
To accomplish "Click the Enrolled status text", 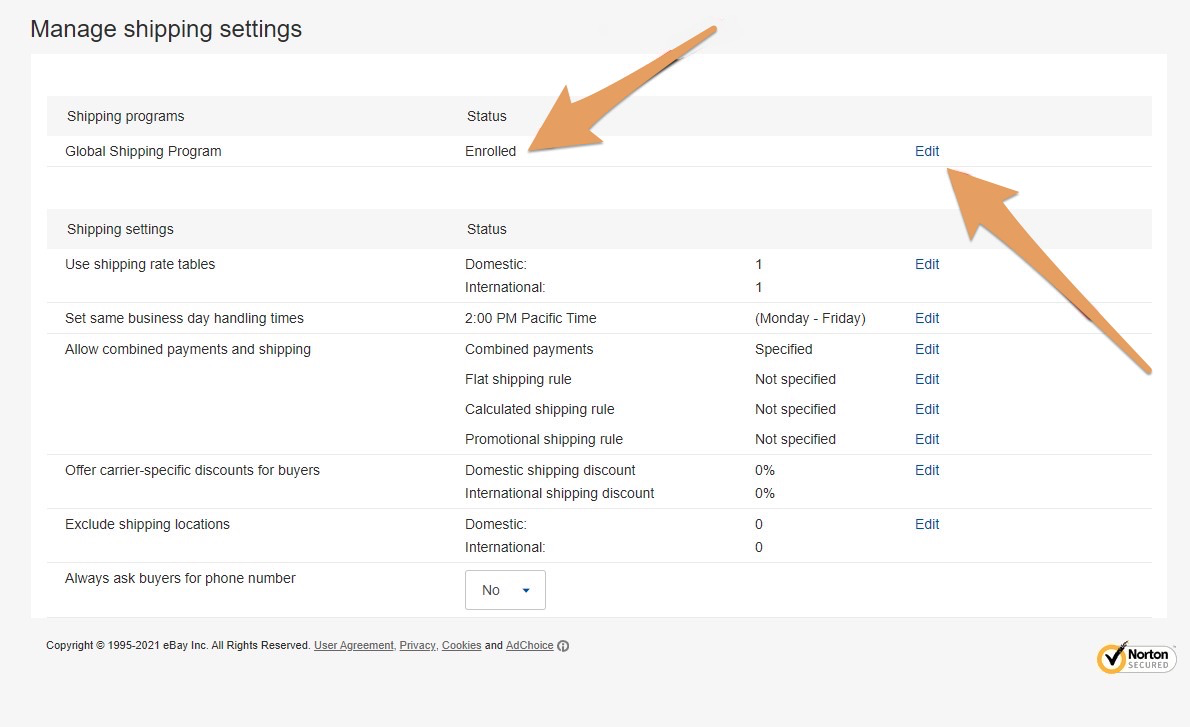I will [490, 151].
